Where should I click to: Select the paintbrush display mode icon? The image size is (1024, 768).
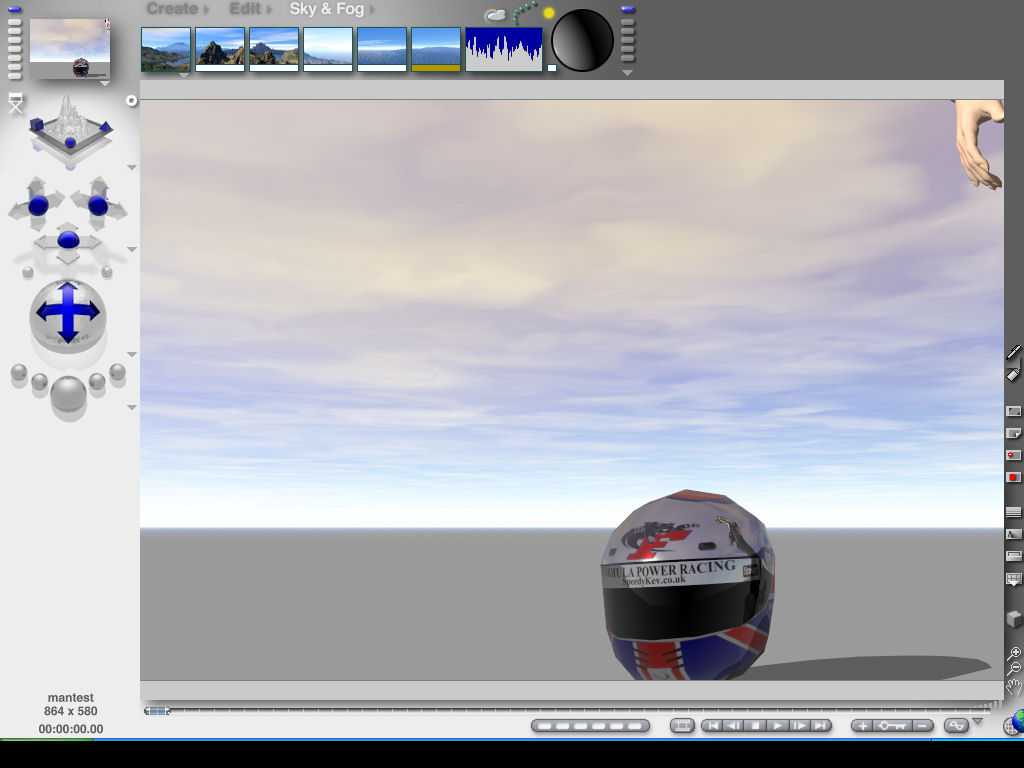point(1013,353)
